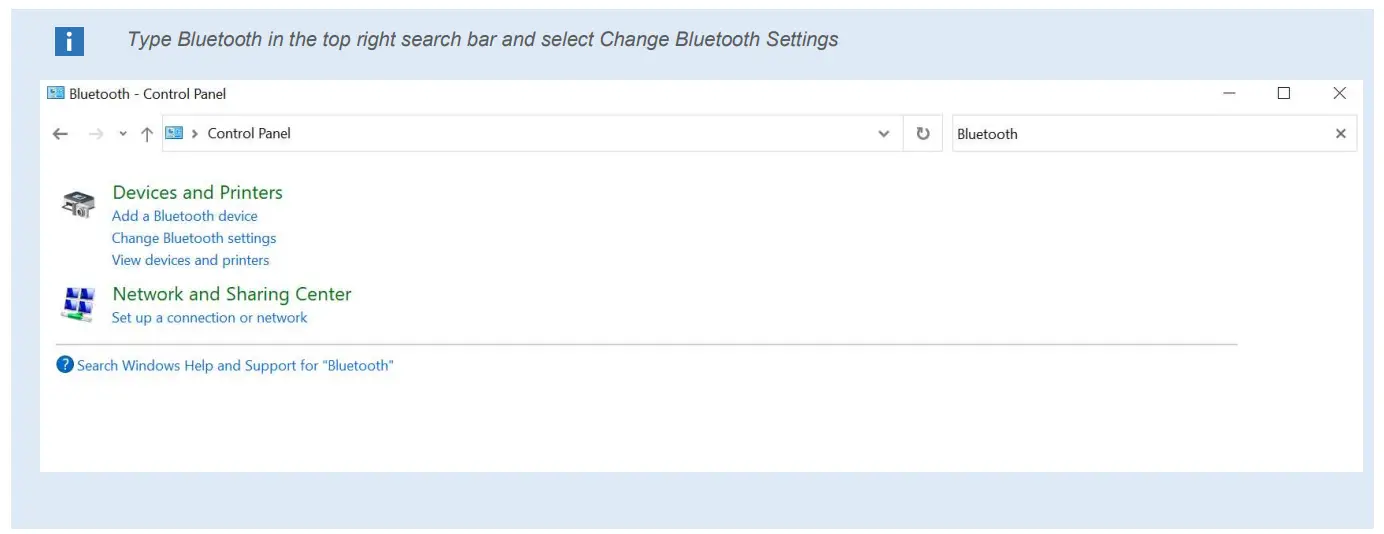Open the recent locations dropdown chevron
Screen dimensions: 1384x534
click(123, 134)
